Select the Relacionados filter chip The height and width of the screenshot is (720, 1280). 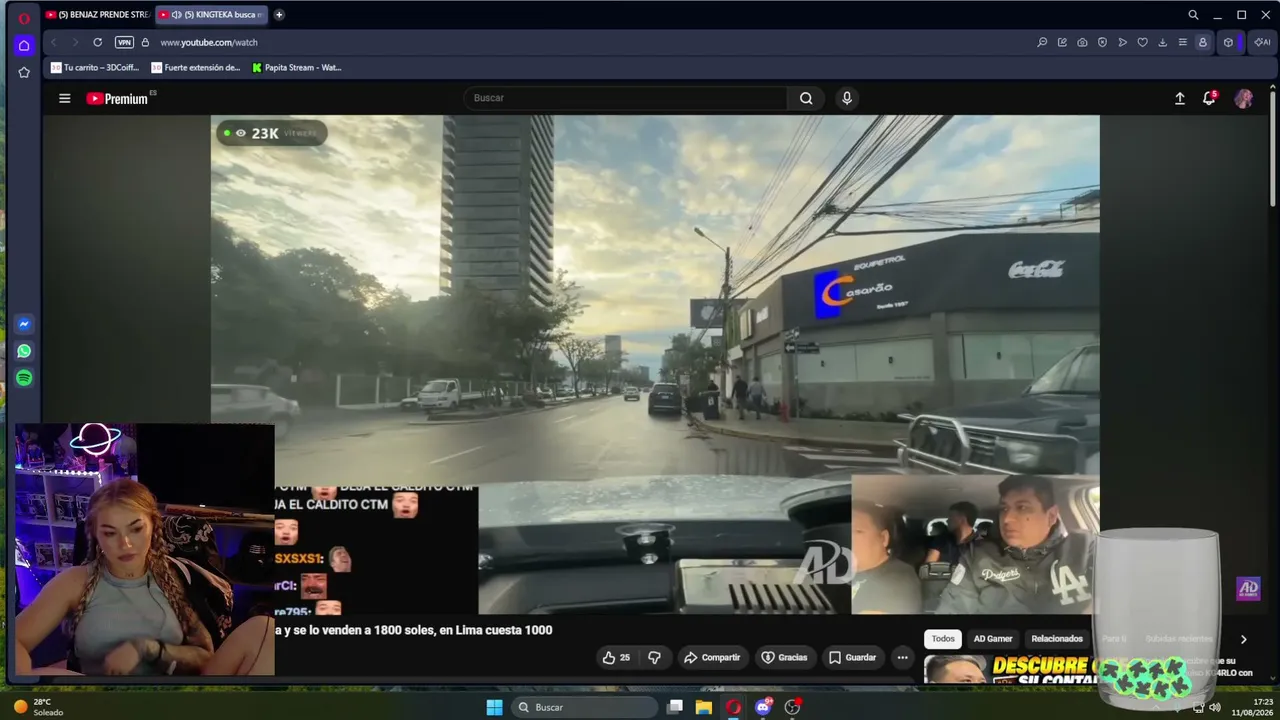click(x=1057, y=638)
